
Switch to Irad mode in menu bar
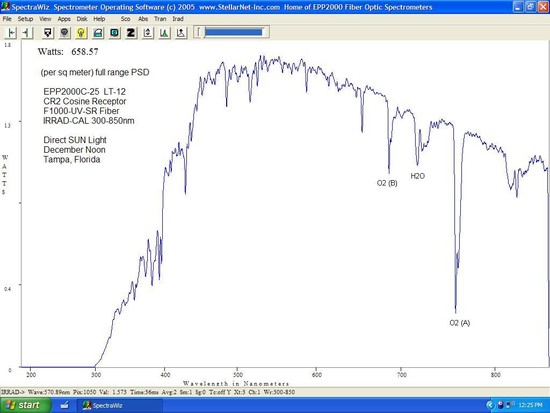click(178, 19)
